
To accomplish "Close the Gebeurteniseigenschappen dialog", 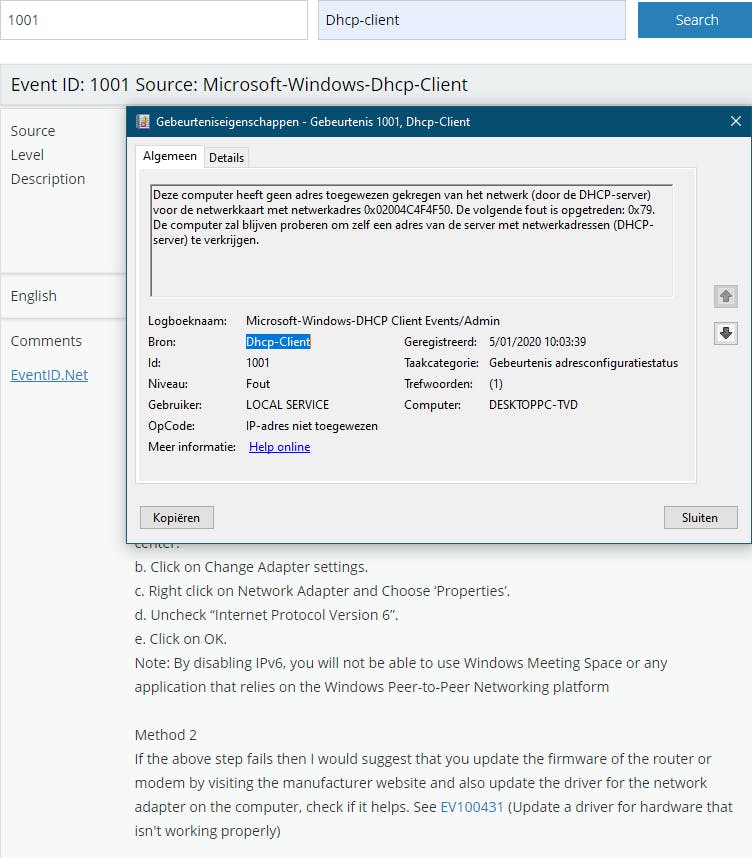I will pos(736,121).
